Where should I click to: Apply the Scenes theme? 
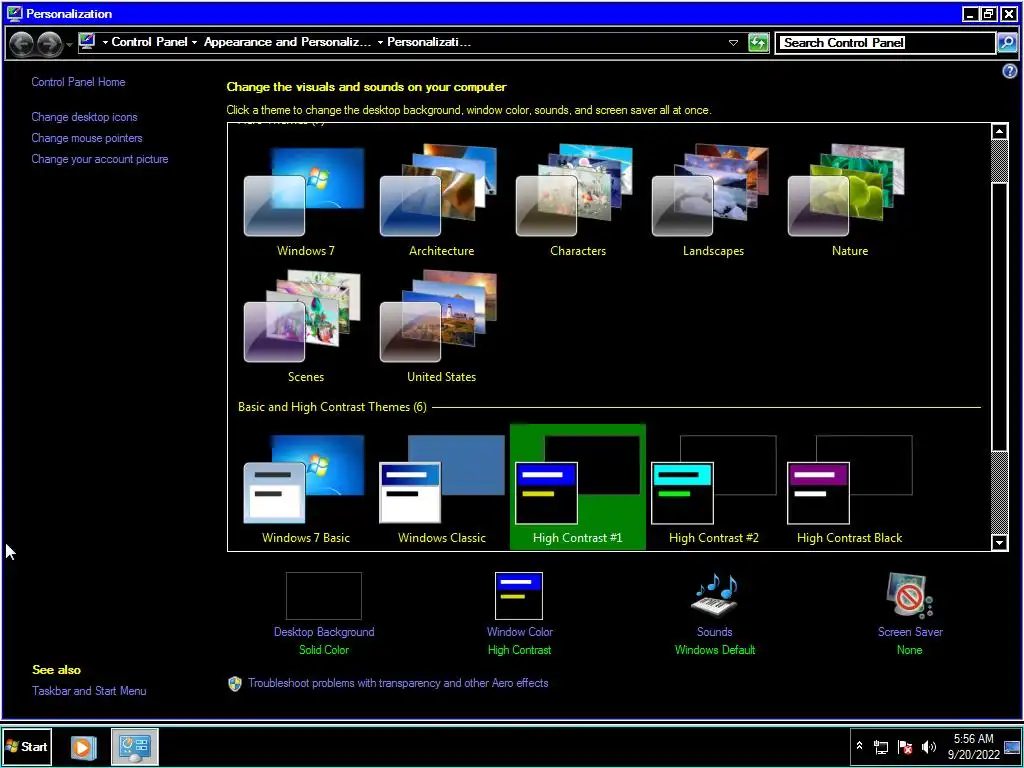coord(305,327)
